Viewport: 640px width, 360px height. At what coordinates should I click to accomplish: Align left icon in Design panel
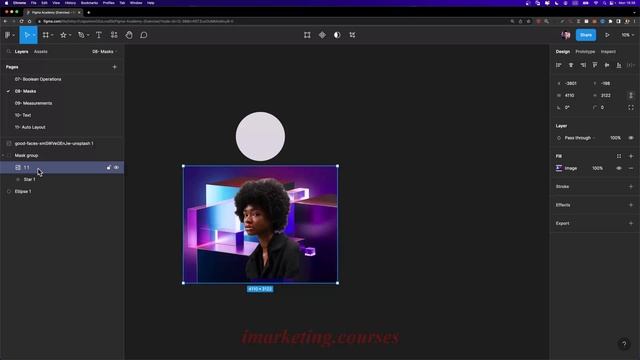[x=559, y=65]
